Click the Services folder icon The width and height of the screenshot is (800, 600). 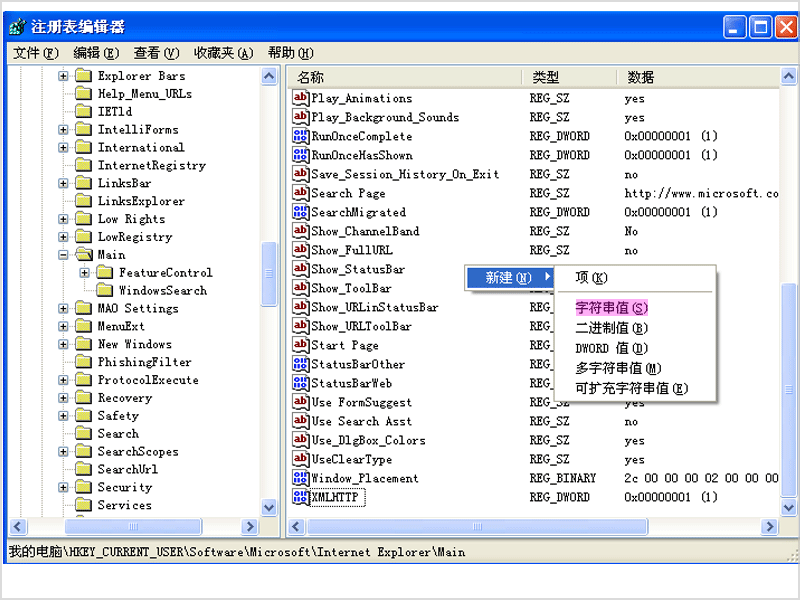[x=83, y=505]
